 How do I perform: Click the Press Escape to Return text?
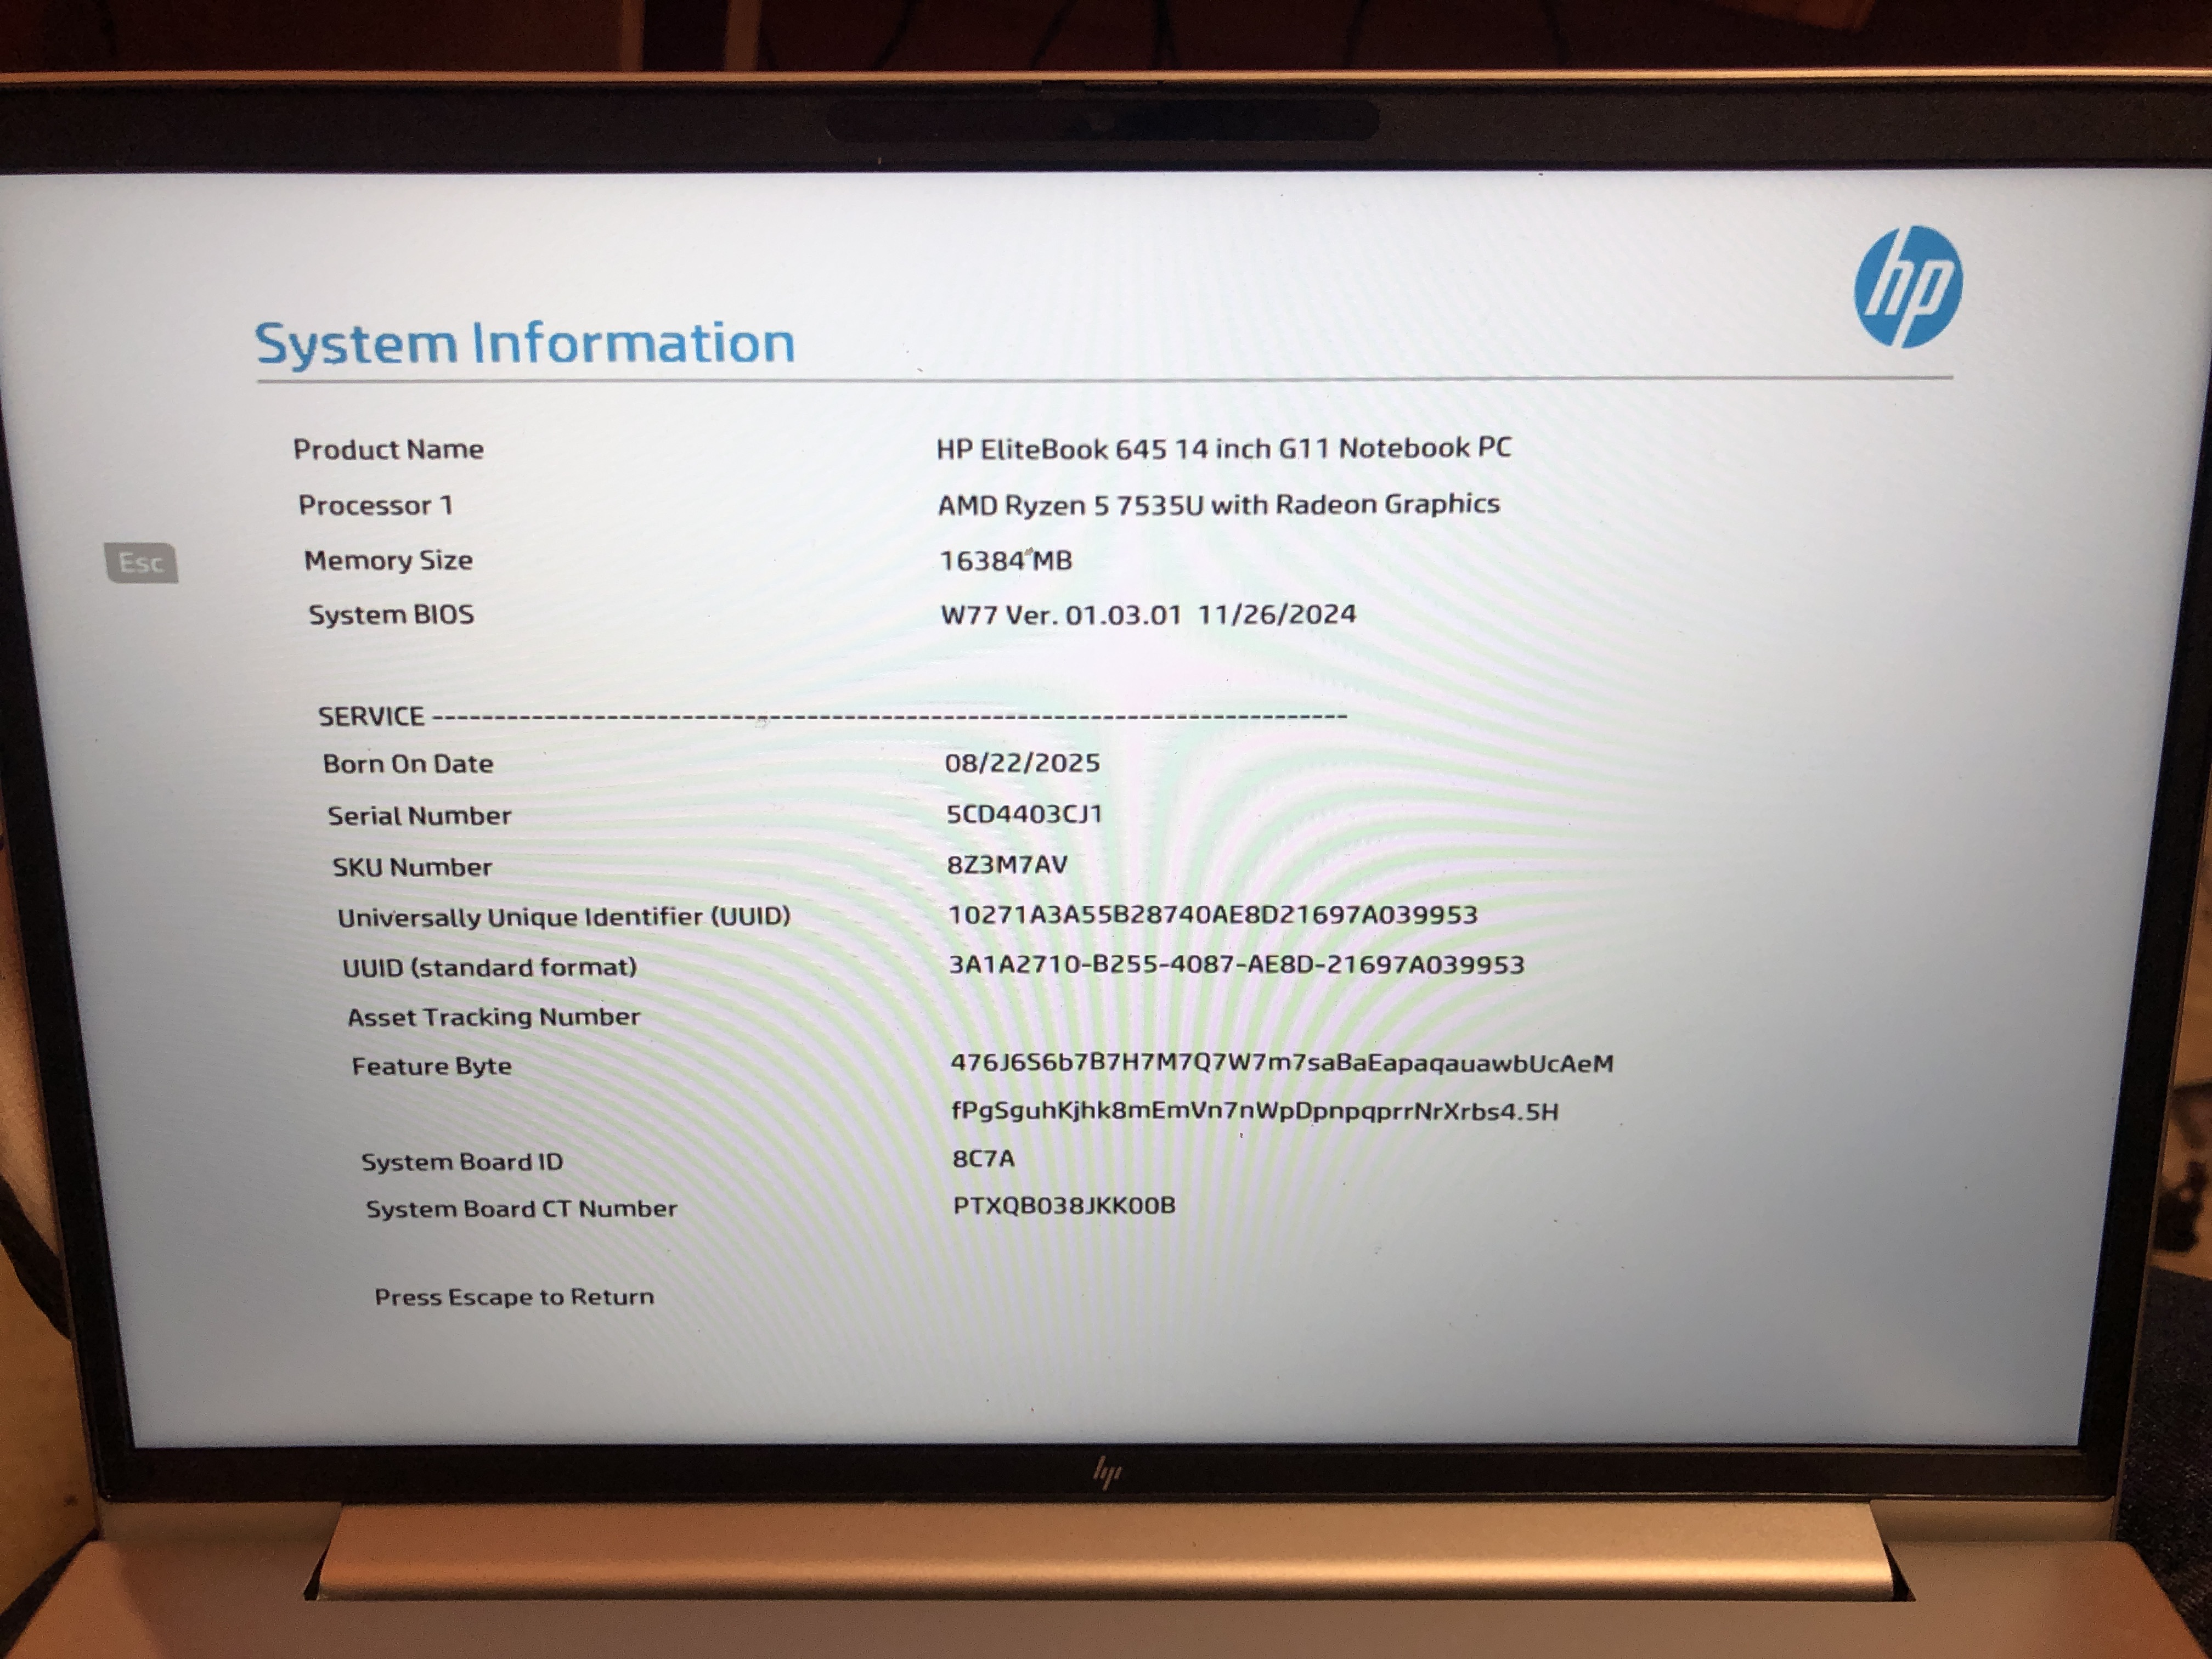coord(514,1297)
